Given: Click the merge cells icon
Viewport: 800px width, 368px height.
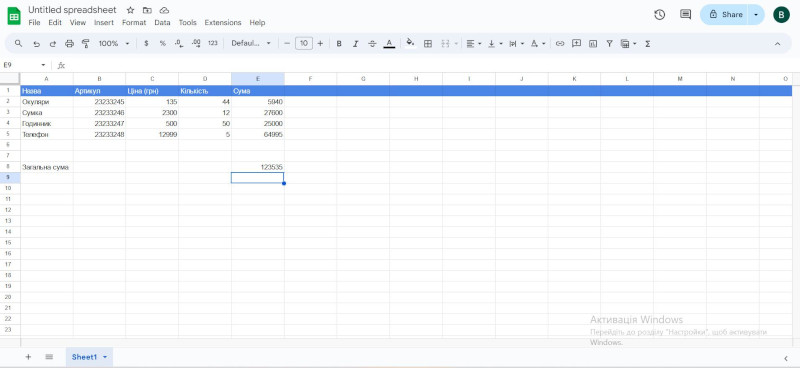Looking at the screenshot, I should [x=445, y=44].
